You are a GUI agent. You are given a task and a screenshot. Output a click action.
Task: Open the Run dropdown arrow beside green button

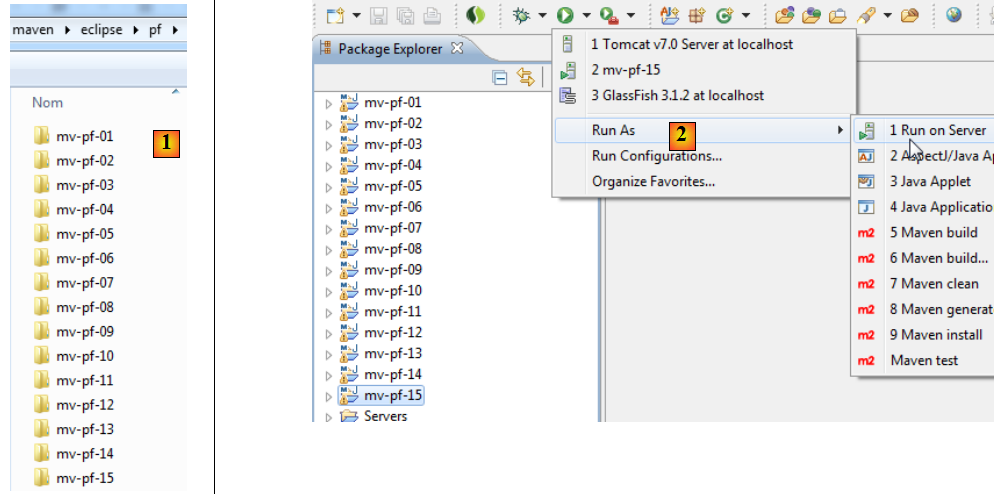(585, 16)
